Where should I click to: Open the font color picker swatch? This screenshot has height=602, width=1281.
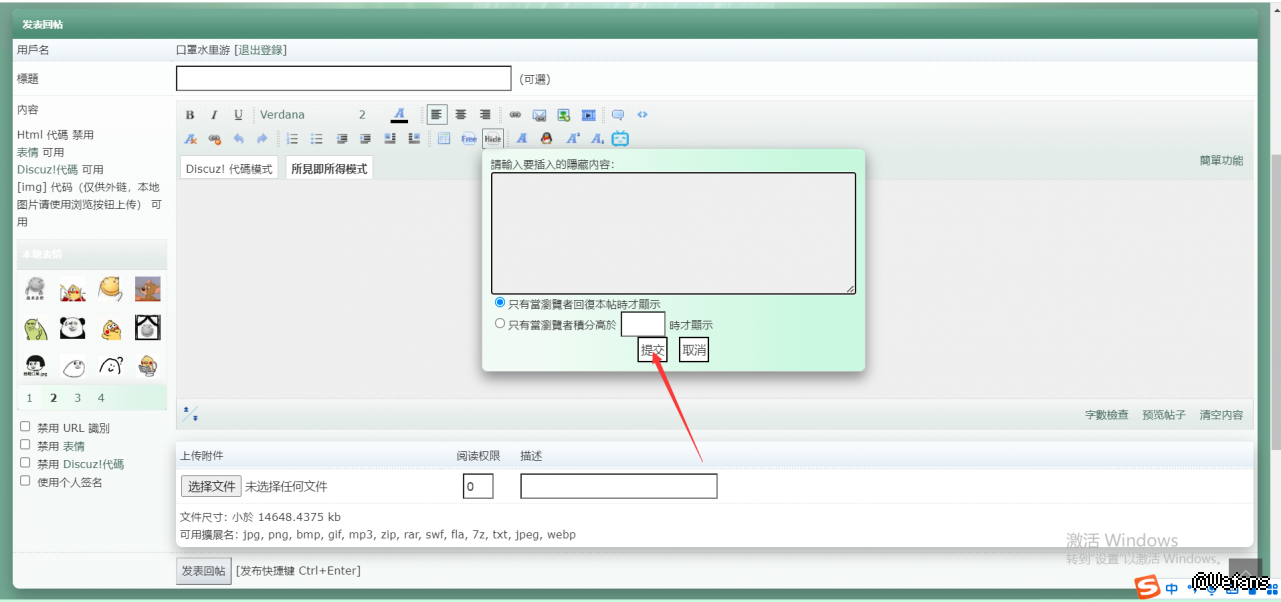click(x=399, y=115)
